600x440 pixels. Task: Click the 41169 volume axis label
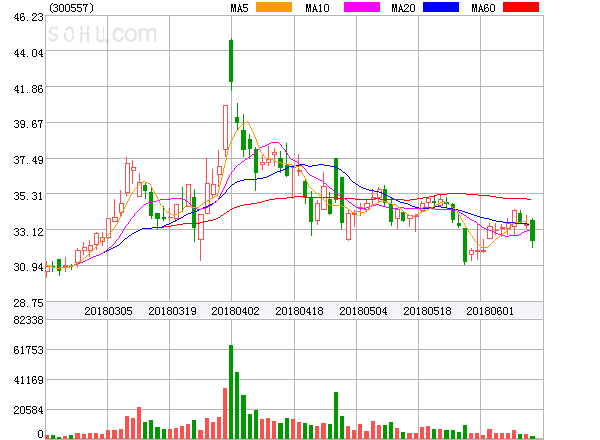coord(29,380)
